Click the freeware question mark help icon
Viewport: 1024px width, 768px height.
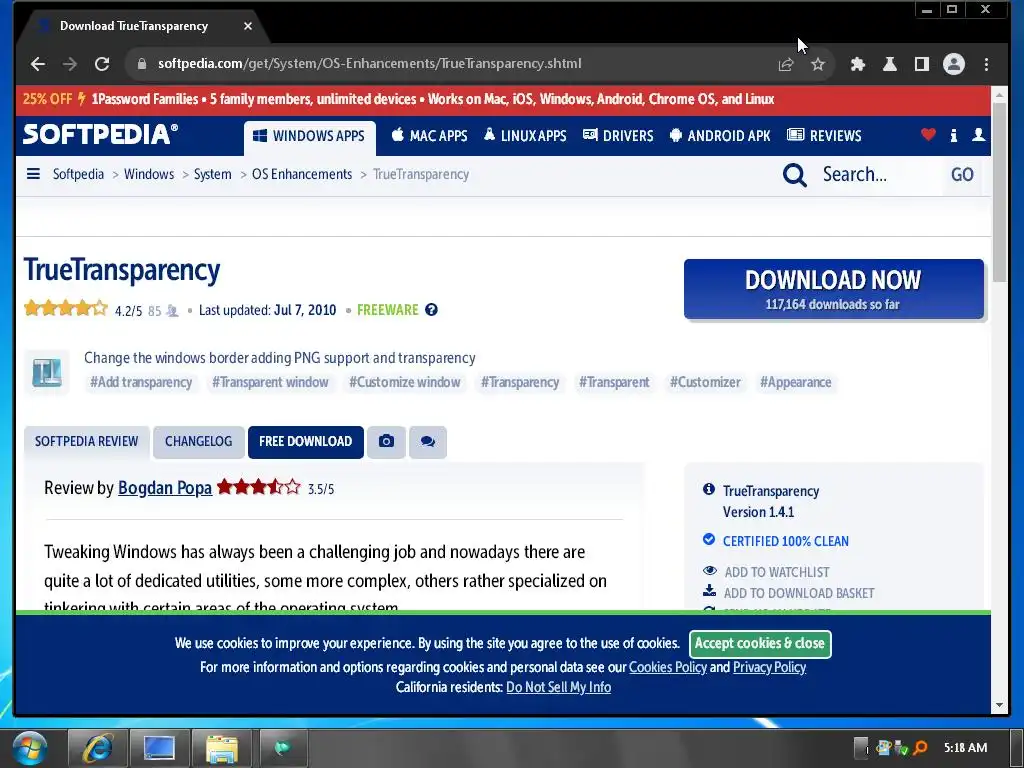tap(431, 310)
